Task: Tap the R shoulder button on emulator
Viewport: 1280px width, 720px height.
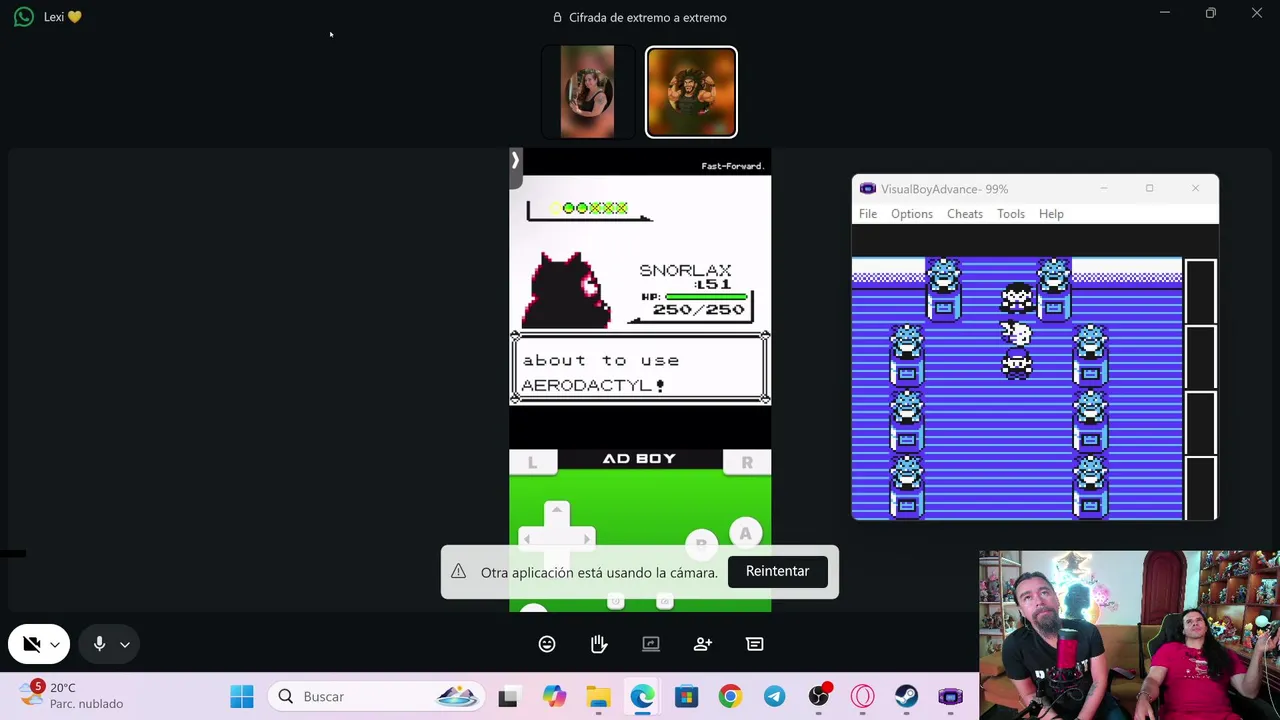Action: [747, 462]
